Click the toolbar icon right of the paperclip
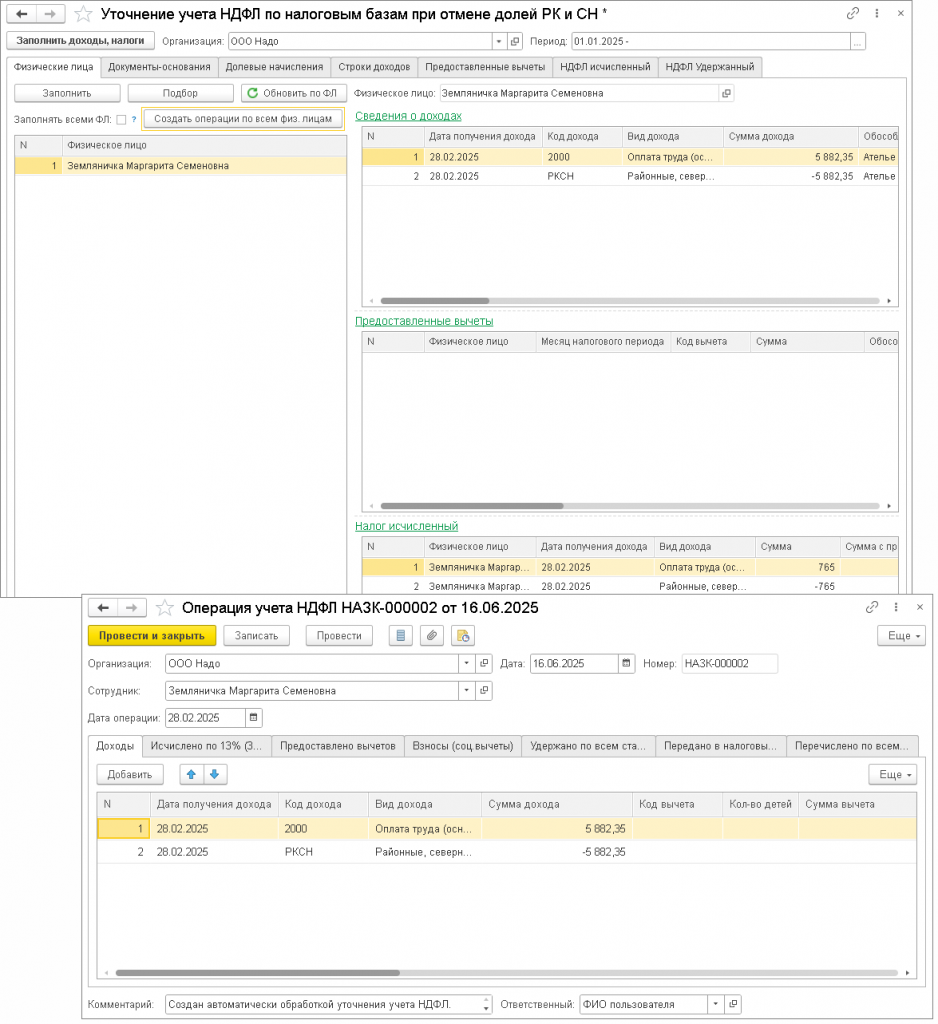938x1024 pixels. point(463,635)
